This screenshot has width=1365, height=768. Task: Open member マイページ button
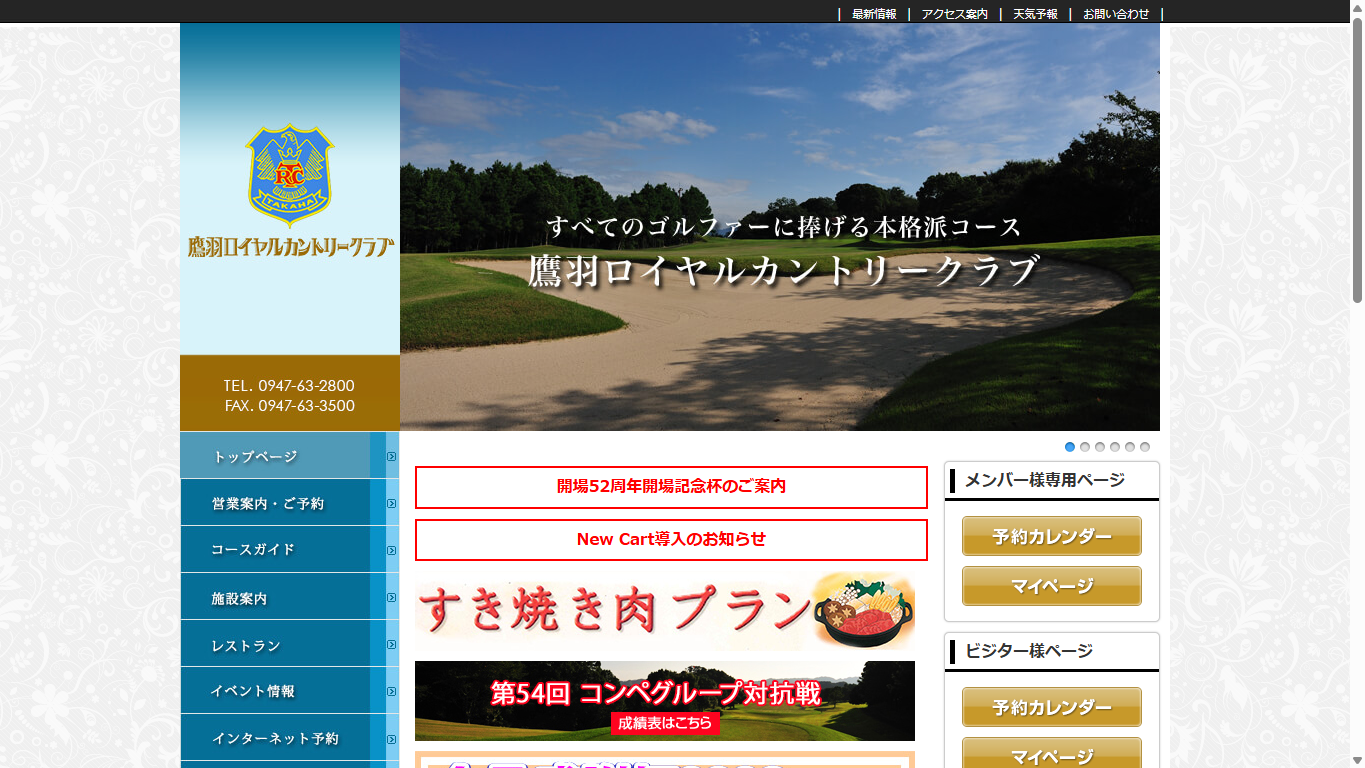click(x=1052, y=586)
